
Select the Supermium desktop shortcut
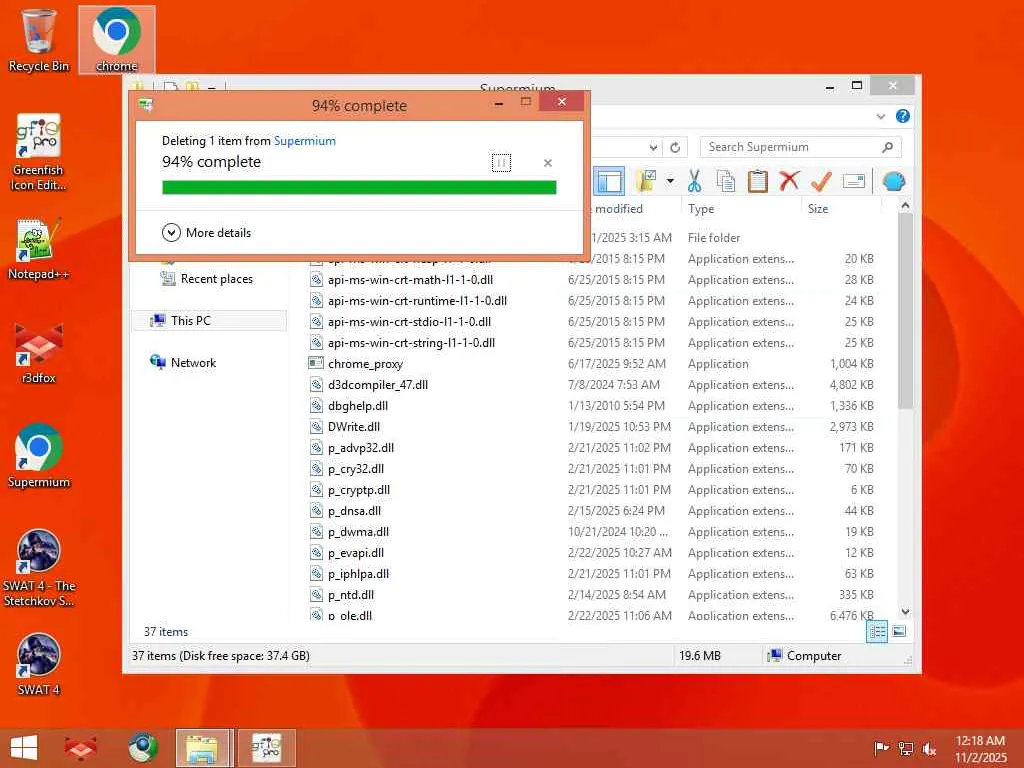click(39, 456)
